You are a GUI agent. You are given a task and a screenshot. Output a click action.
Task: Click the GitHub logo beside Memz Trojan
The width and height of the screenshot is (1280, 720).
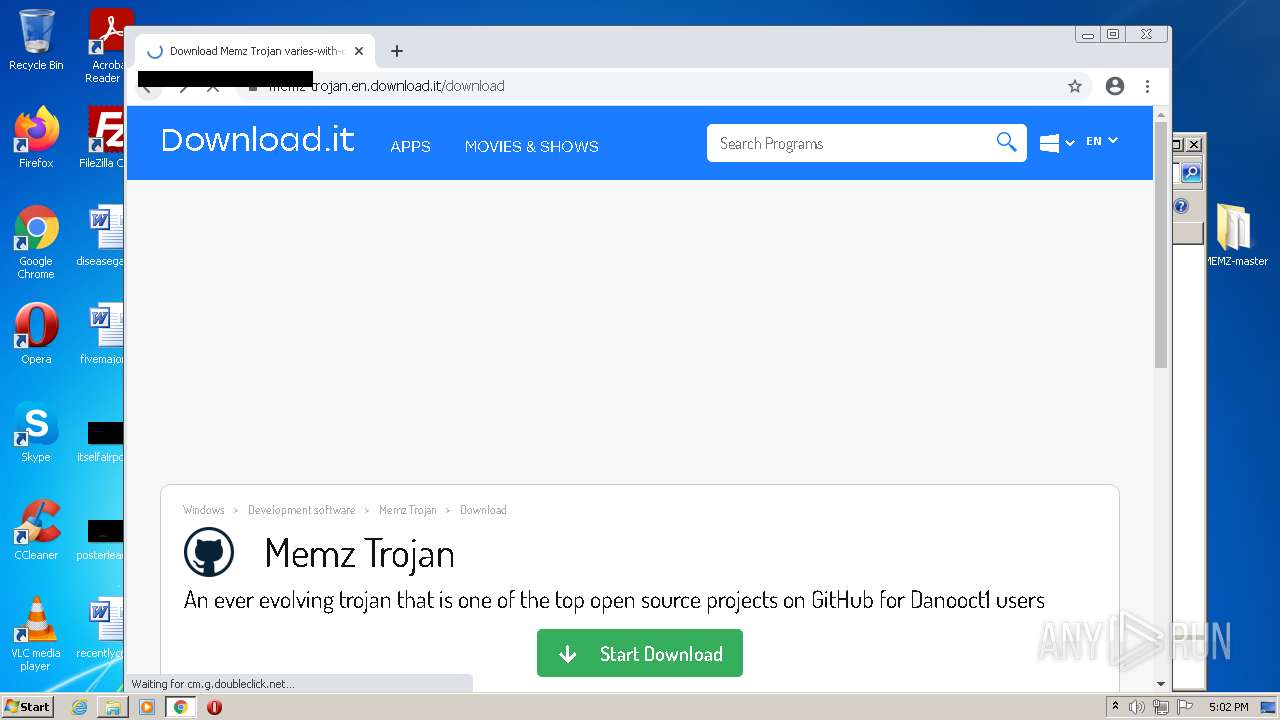(x=209, y=553)
